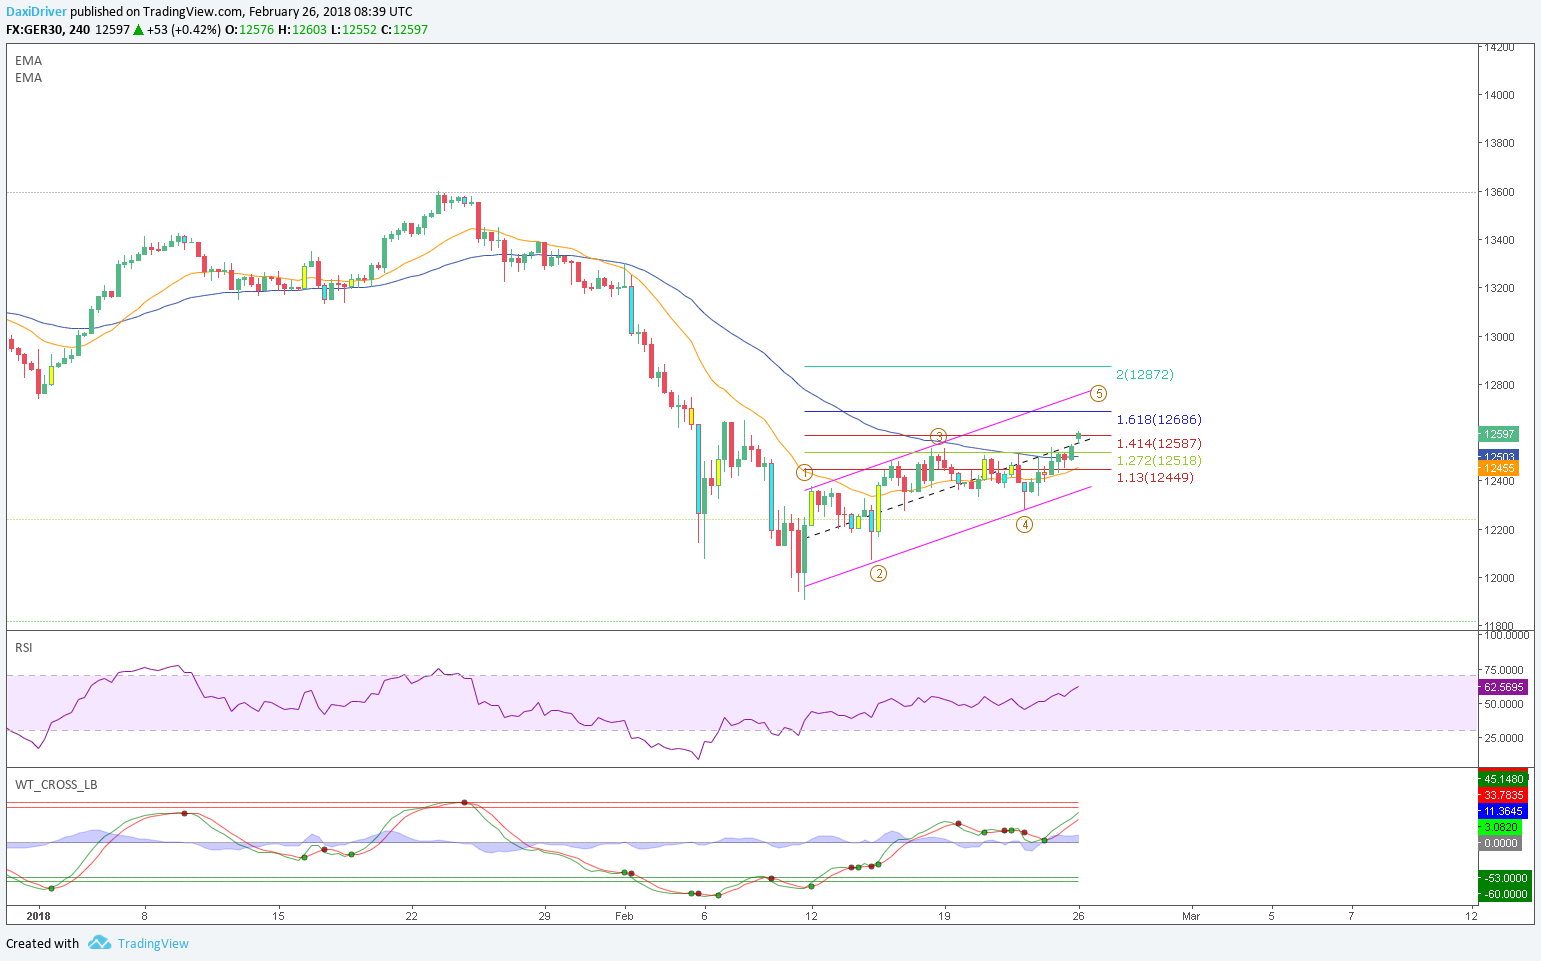The width and height of the screenshot is (1541, 961).
Task: Click the 1.414(12587) Fibonacci label
Action: pyautogui.click(x=1159, y=443)
